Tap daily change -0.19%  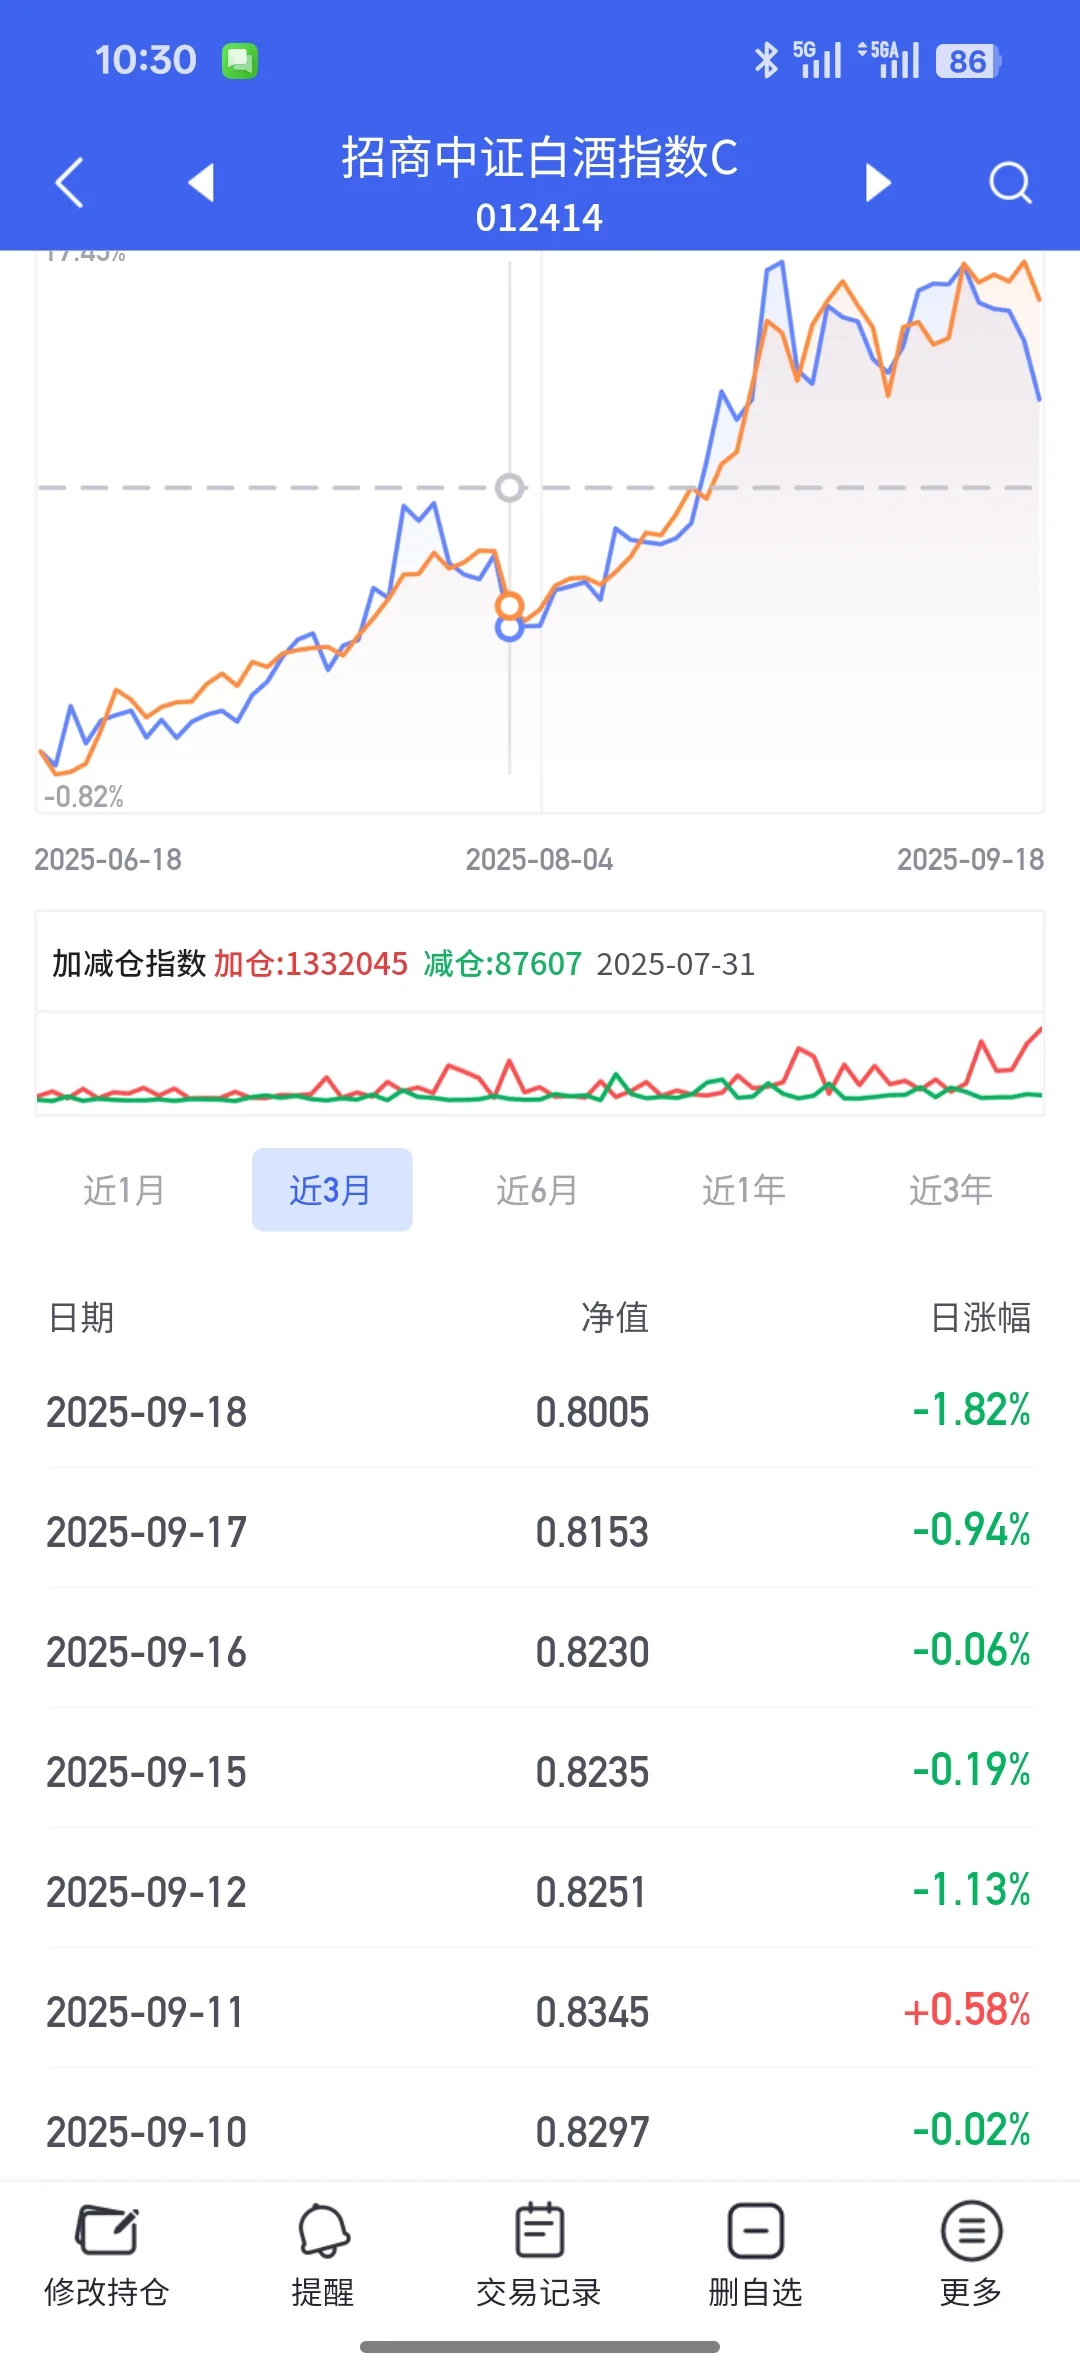971,1770
